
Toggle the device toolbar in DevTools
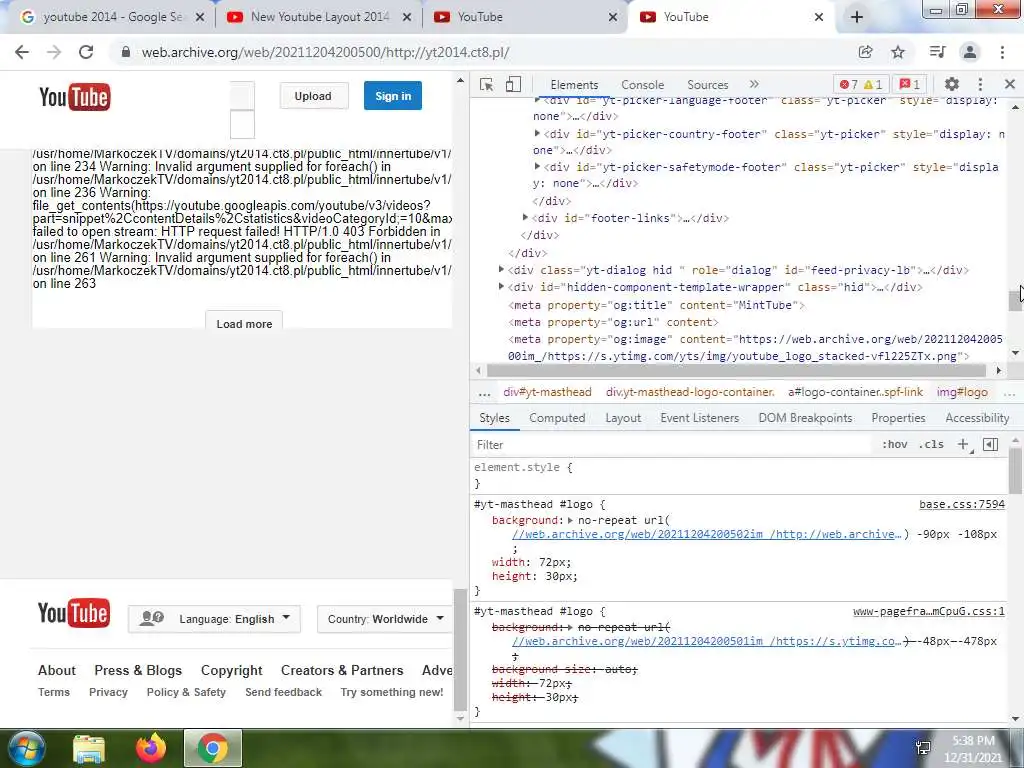pyautogui.click(x=513, y=84)
